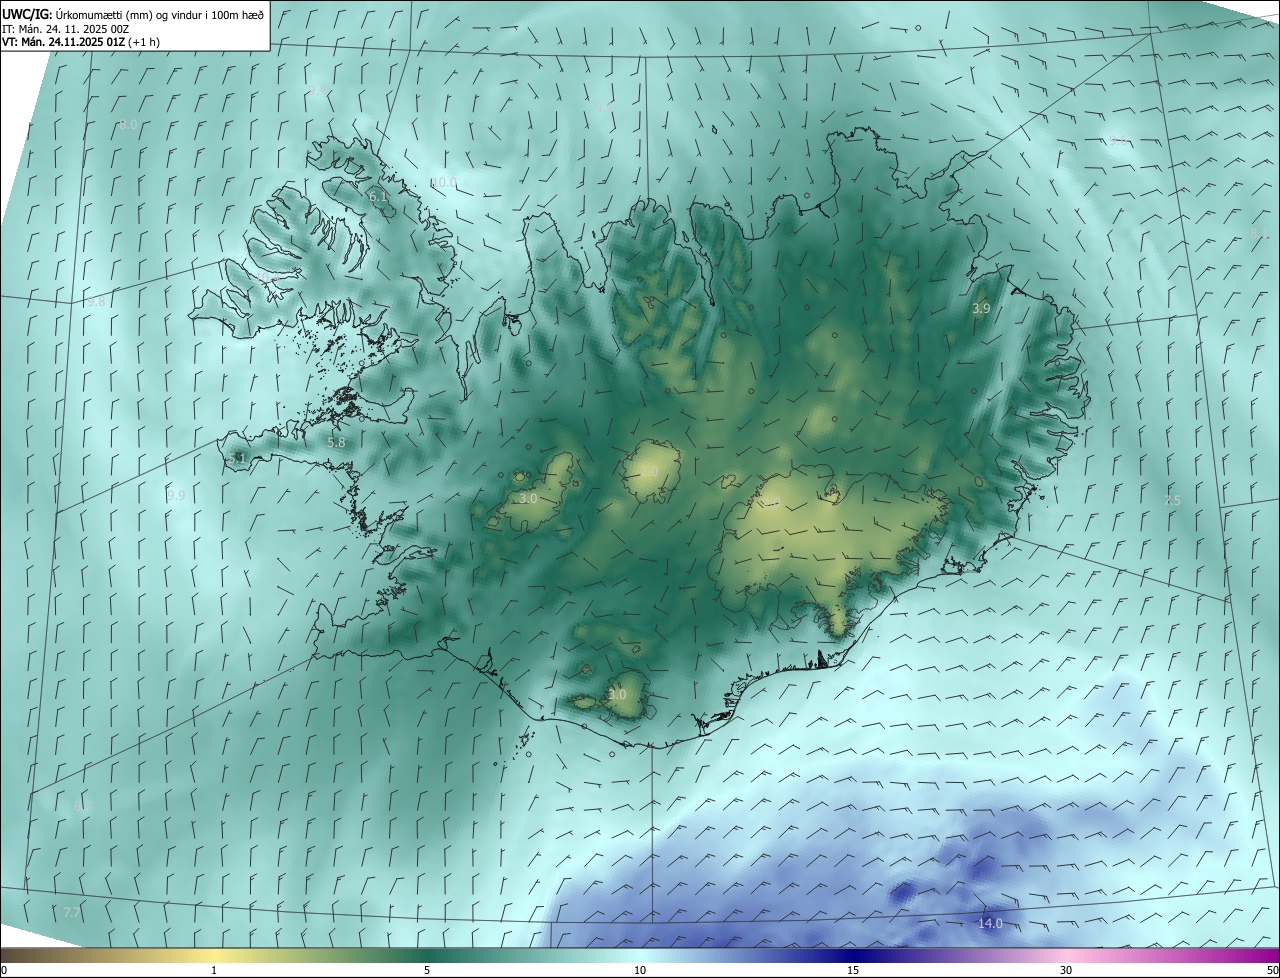Image resolution: width=1280 pixels, height=978 pixels.
Task: Click the "7.5" value label on the map
Action: (1171, 500)
